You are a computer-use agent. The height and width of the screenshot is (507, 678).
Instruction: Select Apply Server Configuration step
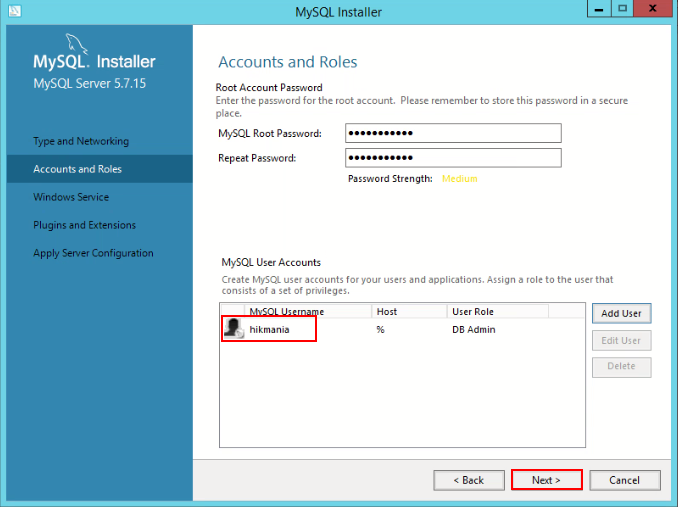[93, 253]
